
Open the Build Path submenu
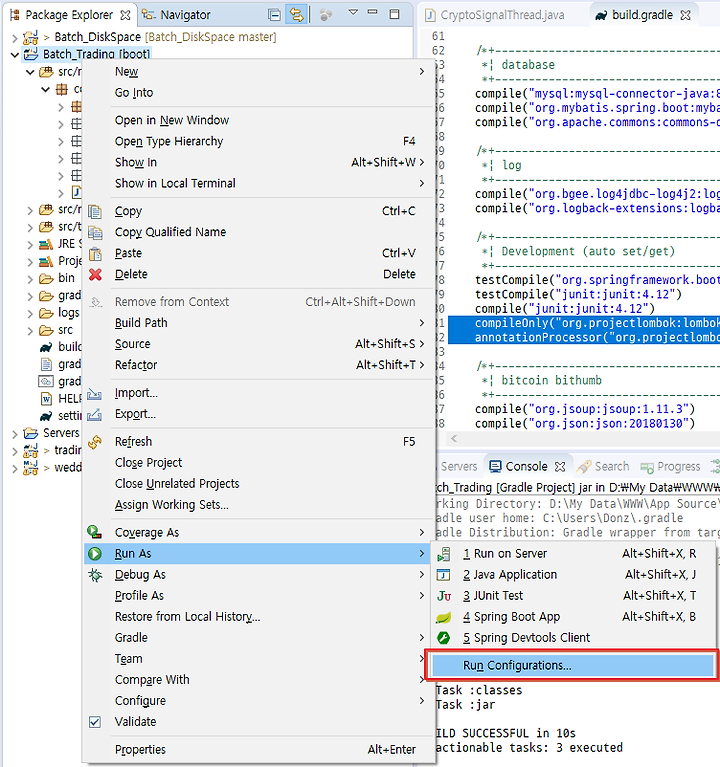point(259,323)
